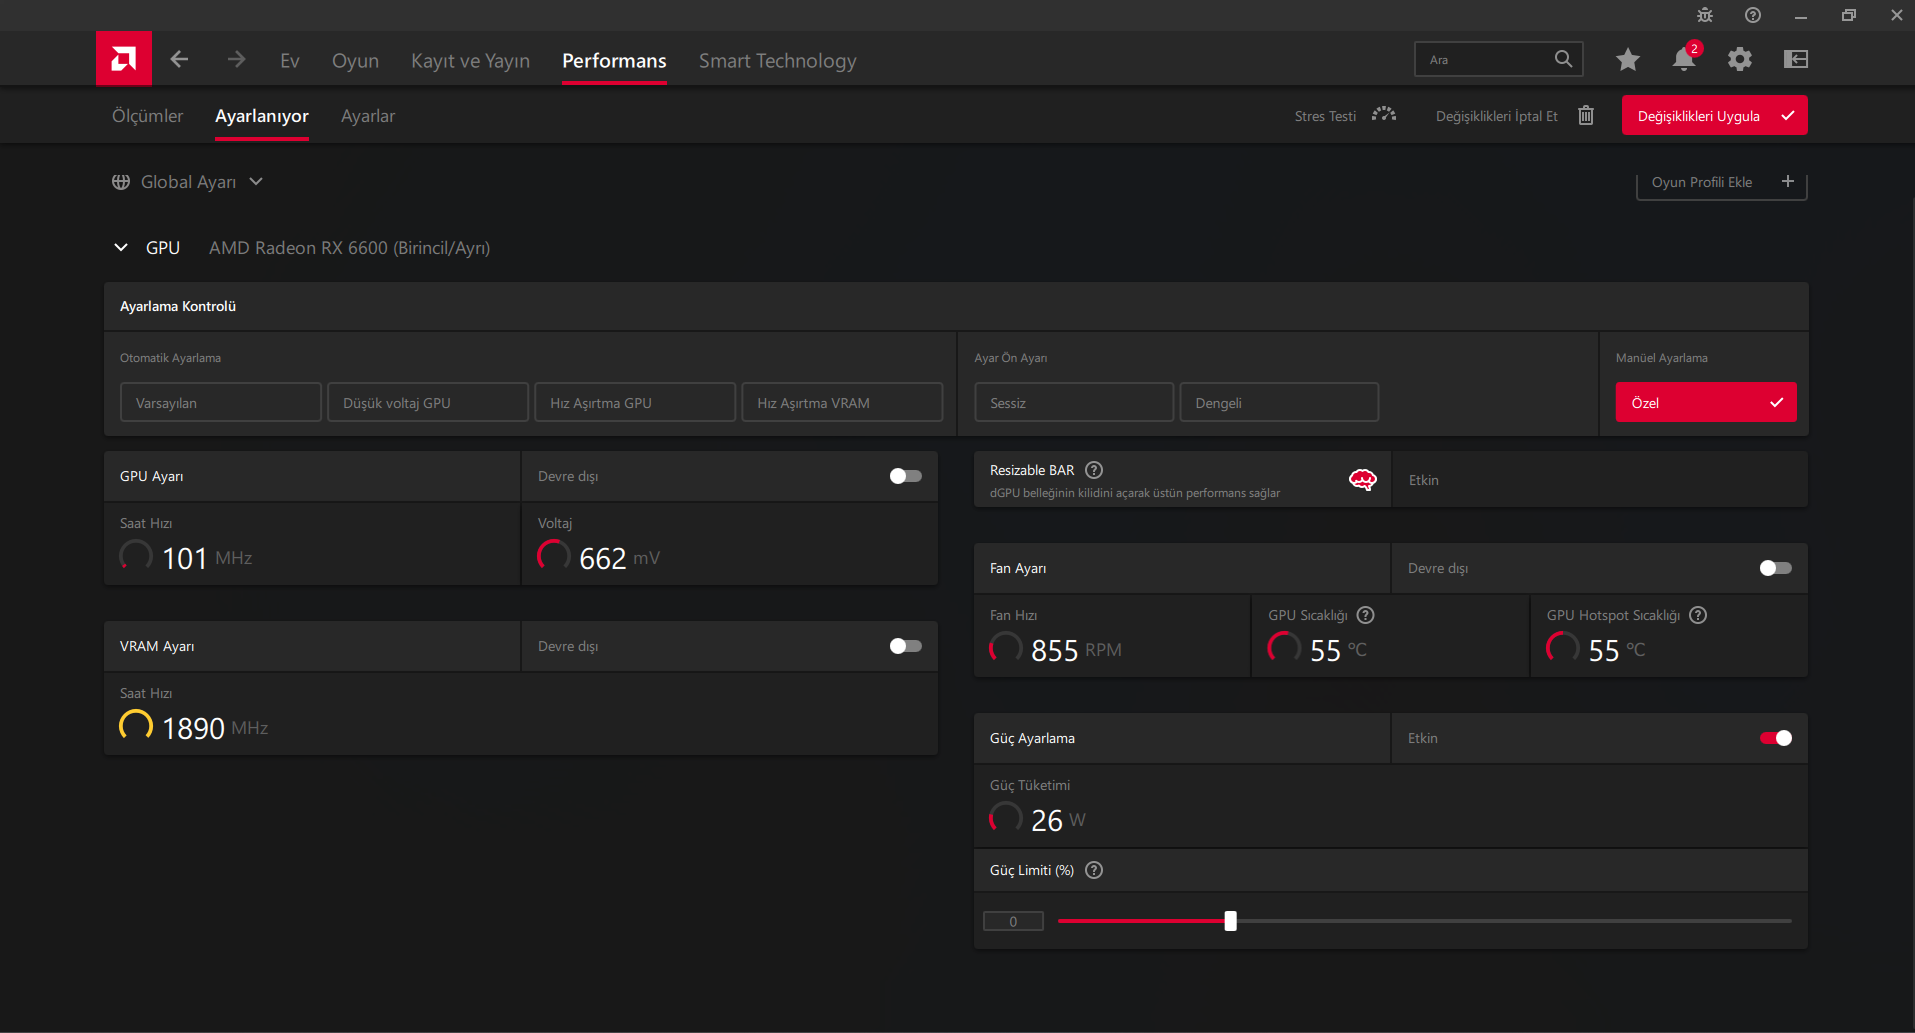This screenshot has height=1033, width=1915.
Task: Open favorites star icon
Action: [x=1628, y=60]
